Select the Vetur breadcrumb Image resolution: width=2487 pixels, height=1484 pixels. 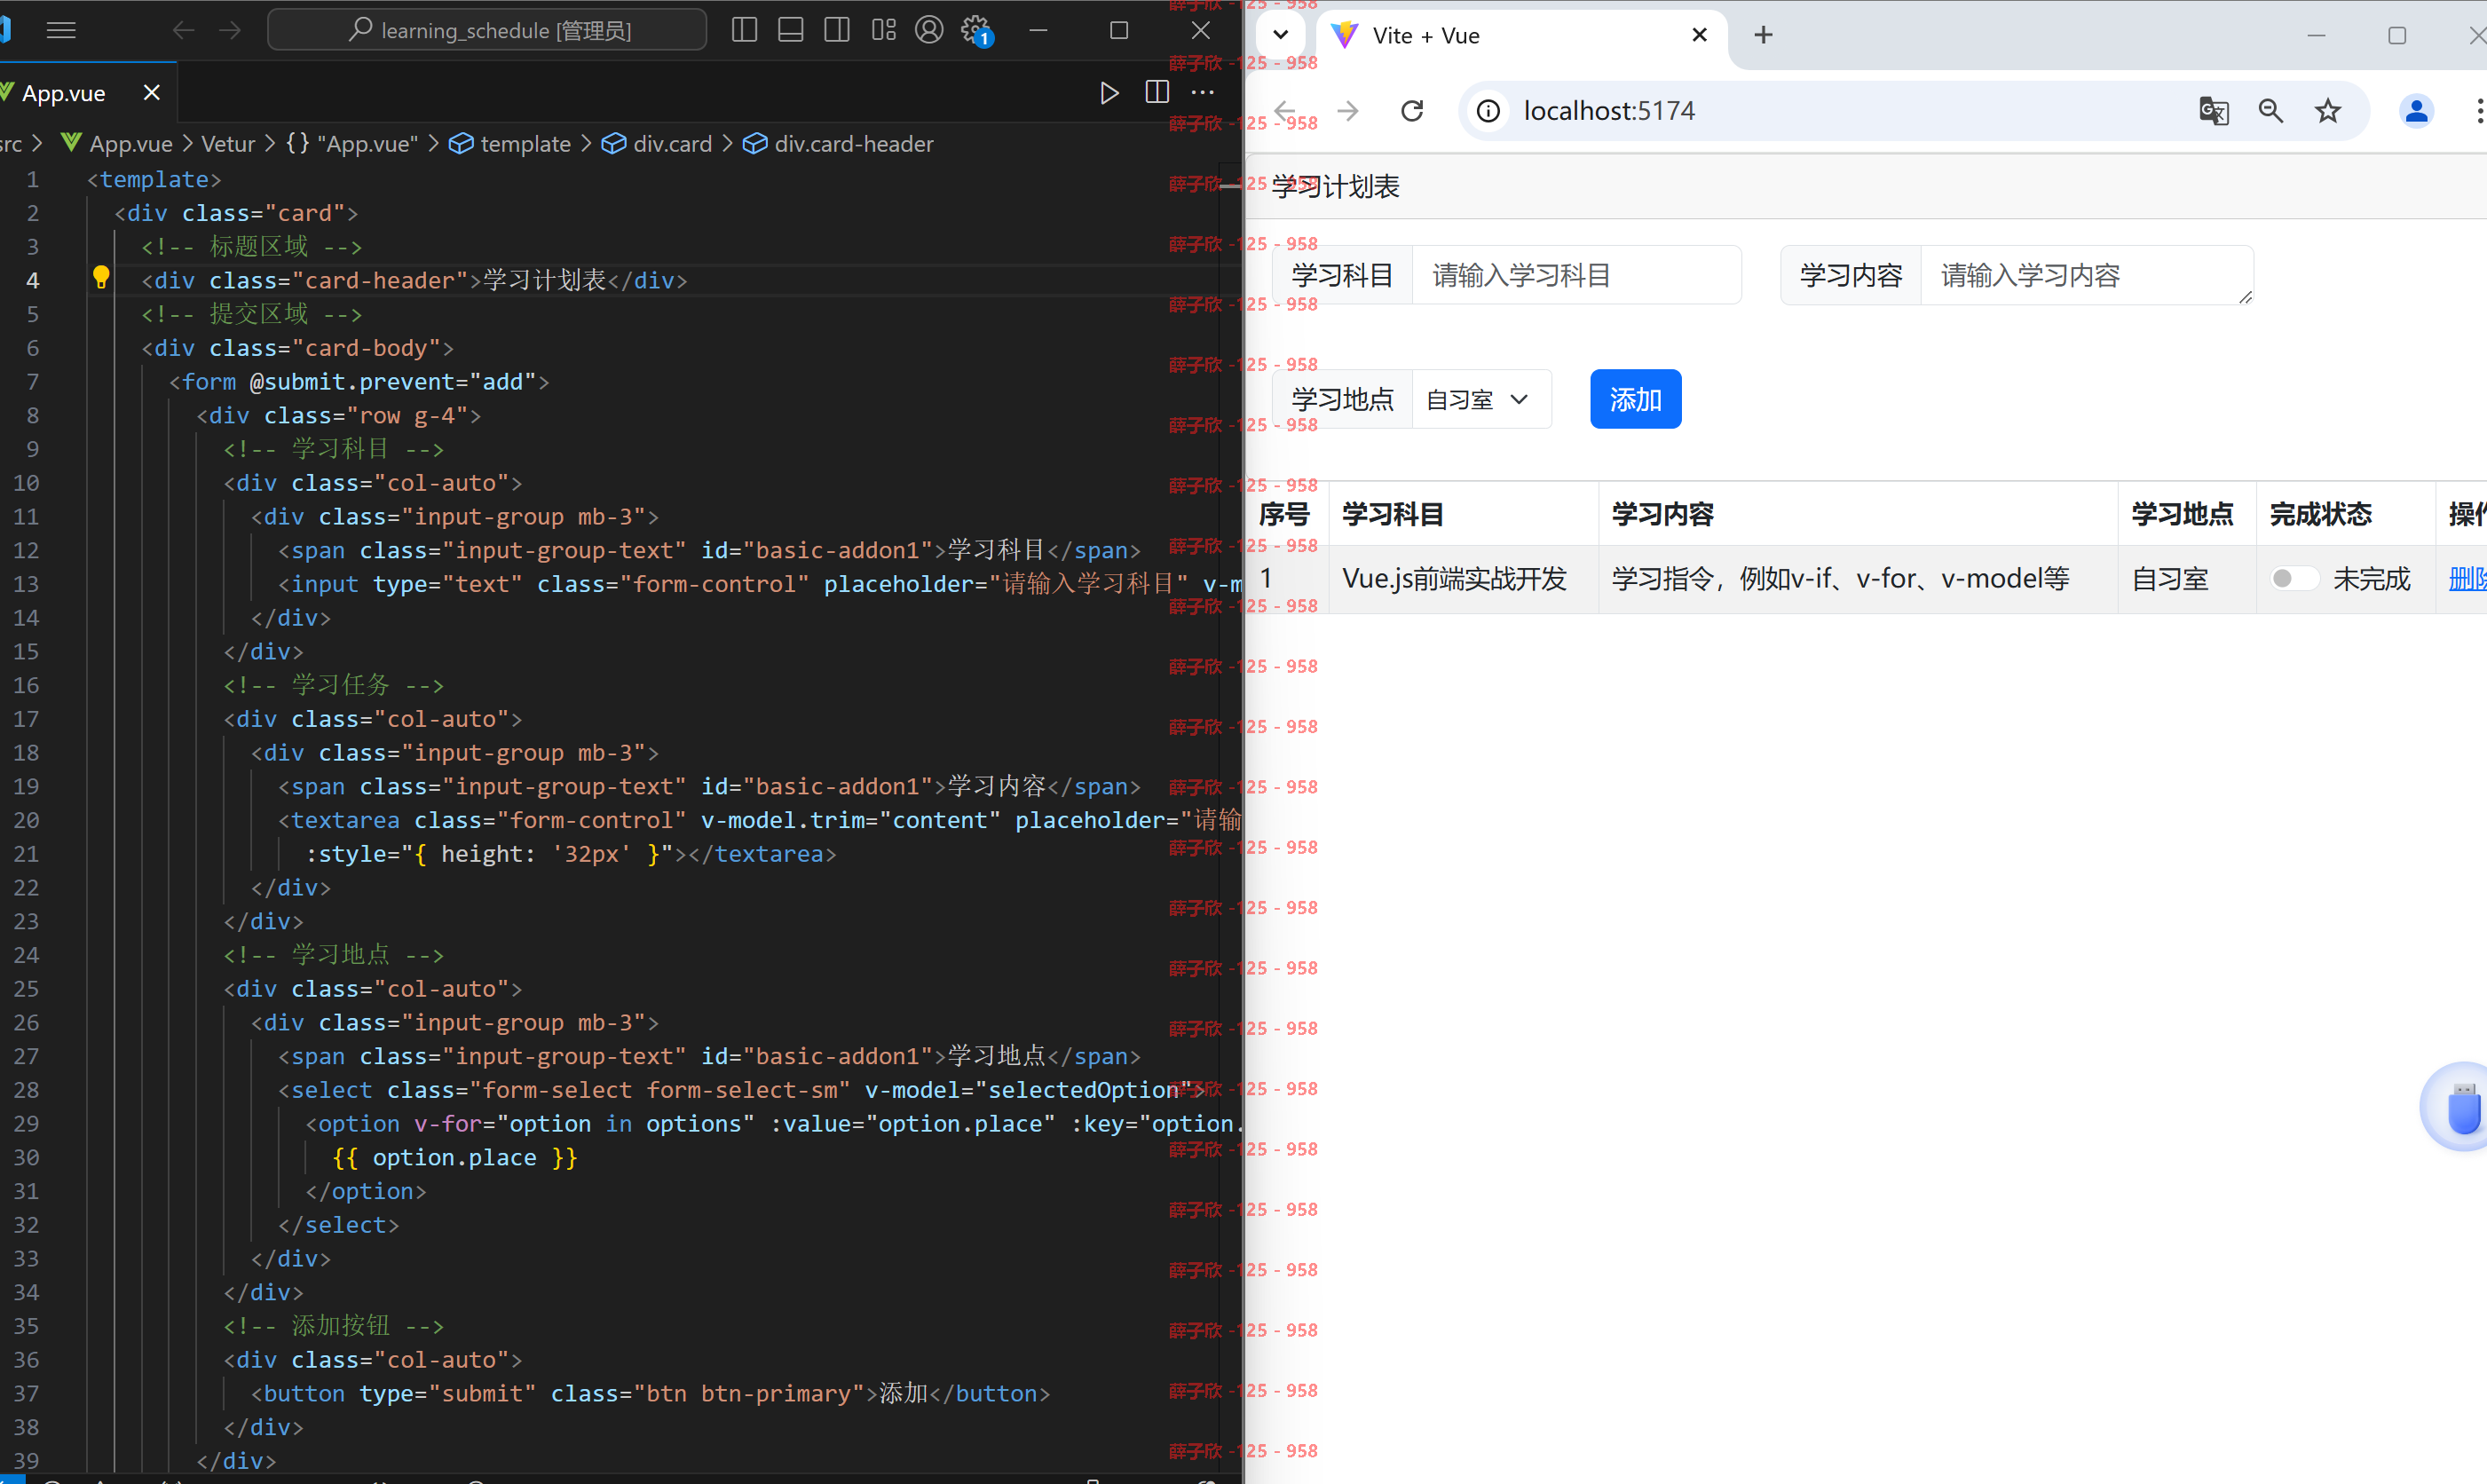(x=228, y=143)
